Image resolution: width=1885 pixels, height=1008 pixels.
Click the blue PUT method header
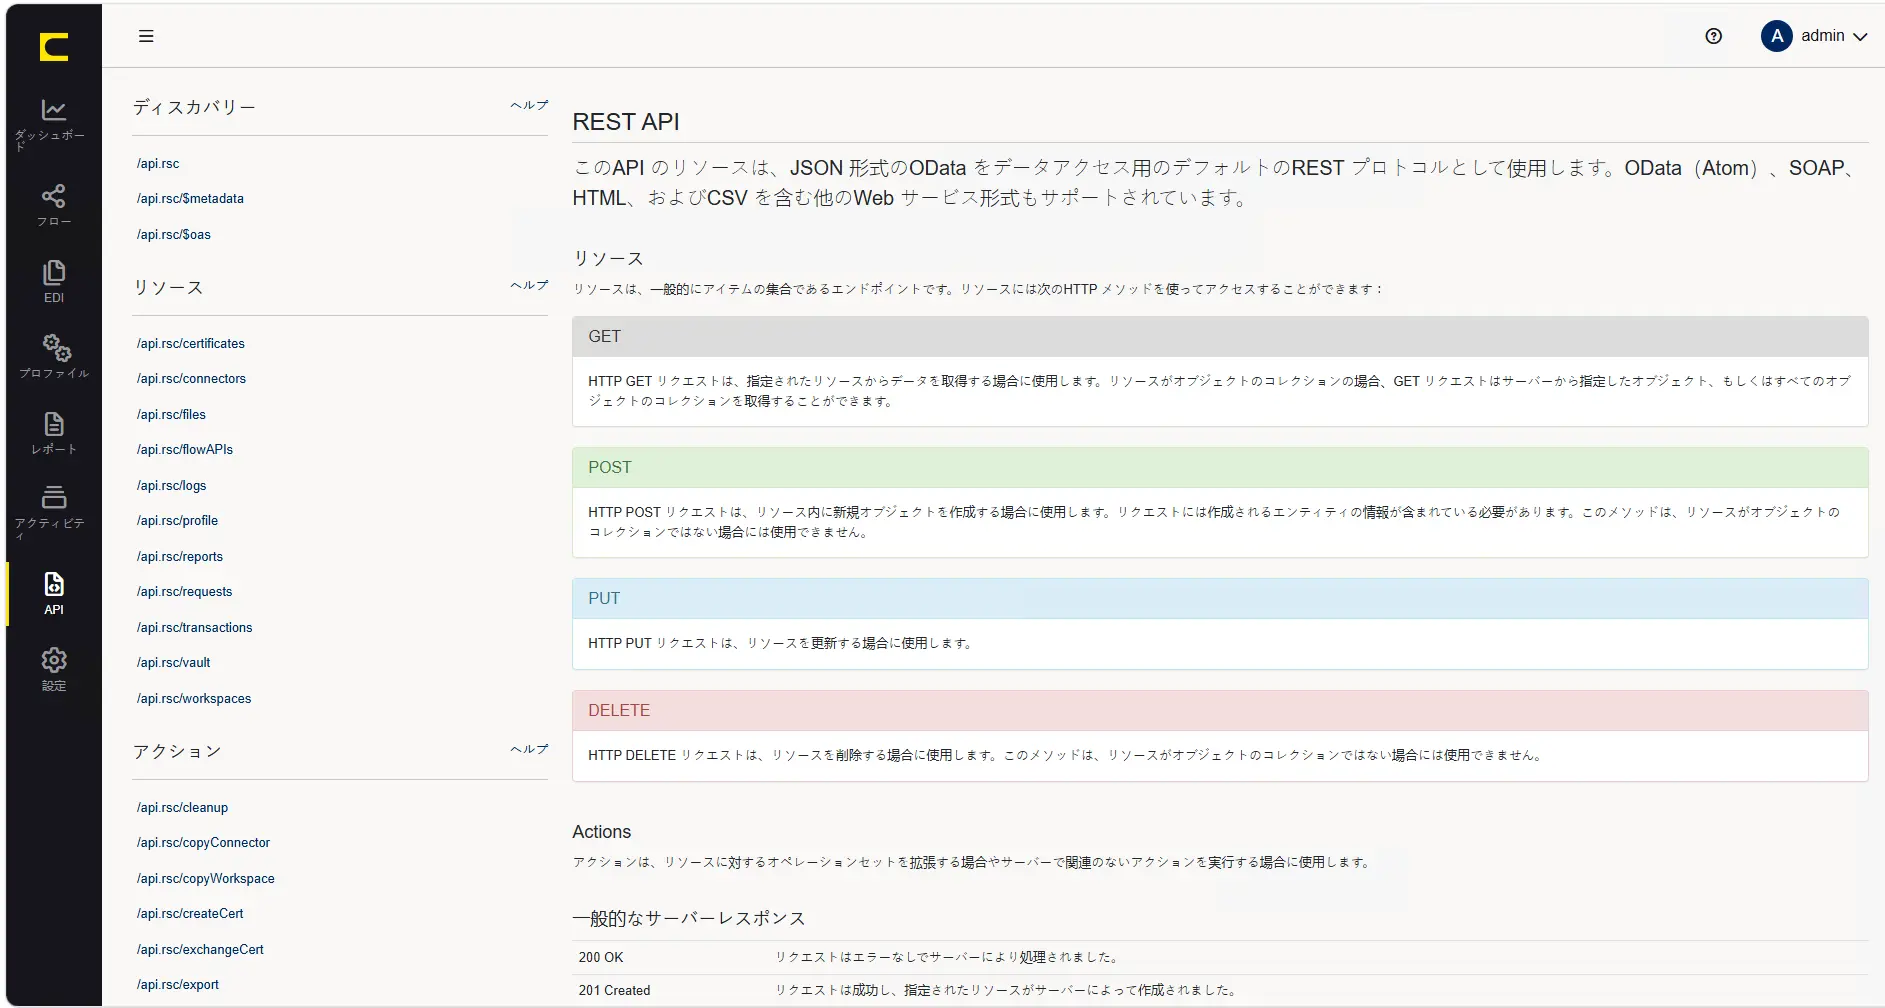coord(1220,598)
